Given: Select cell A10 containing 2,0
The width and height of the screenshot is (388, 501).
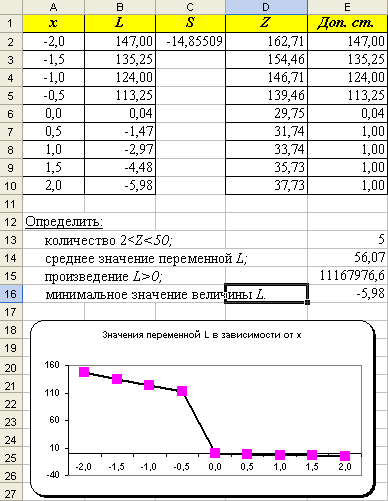Looking at the screenshot, I should pyautogui.click(x=53, y=185).
